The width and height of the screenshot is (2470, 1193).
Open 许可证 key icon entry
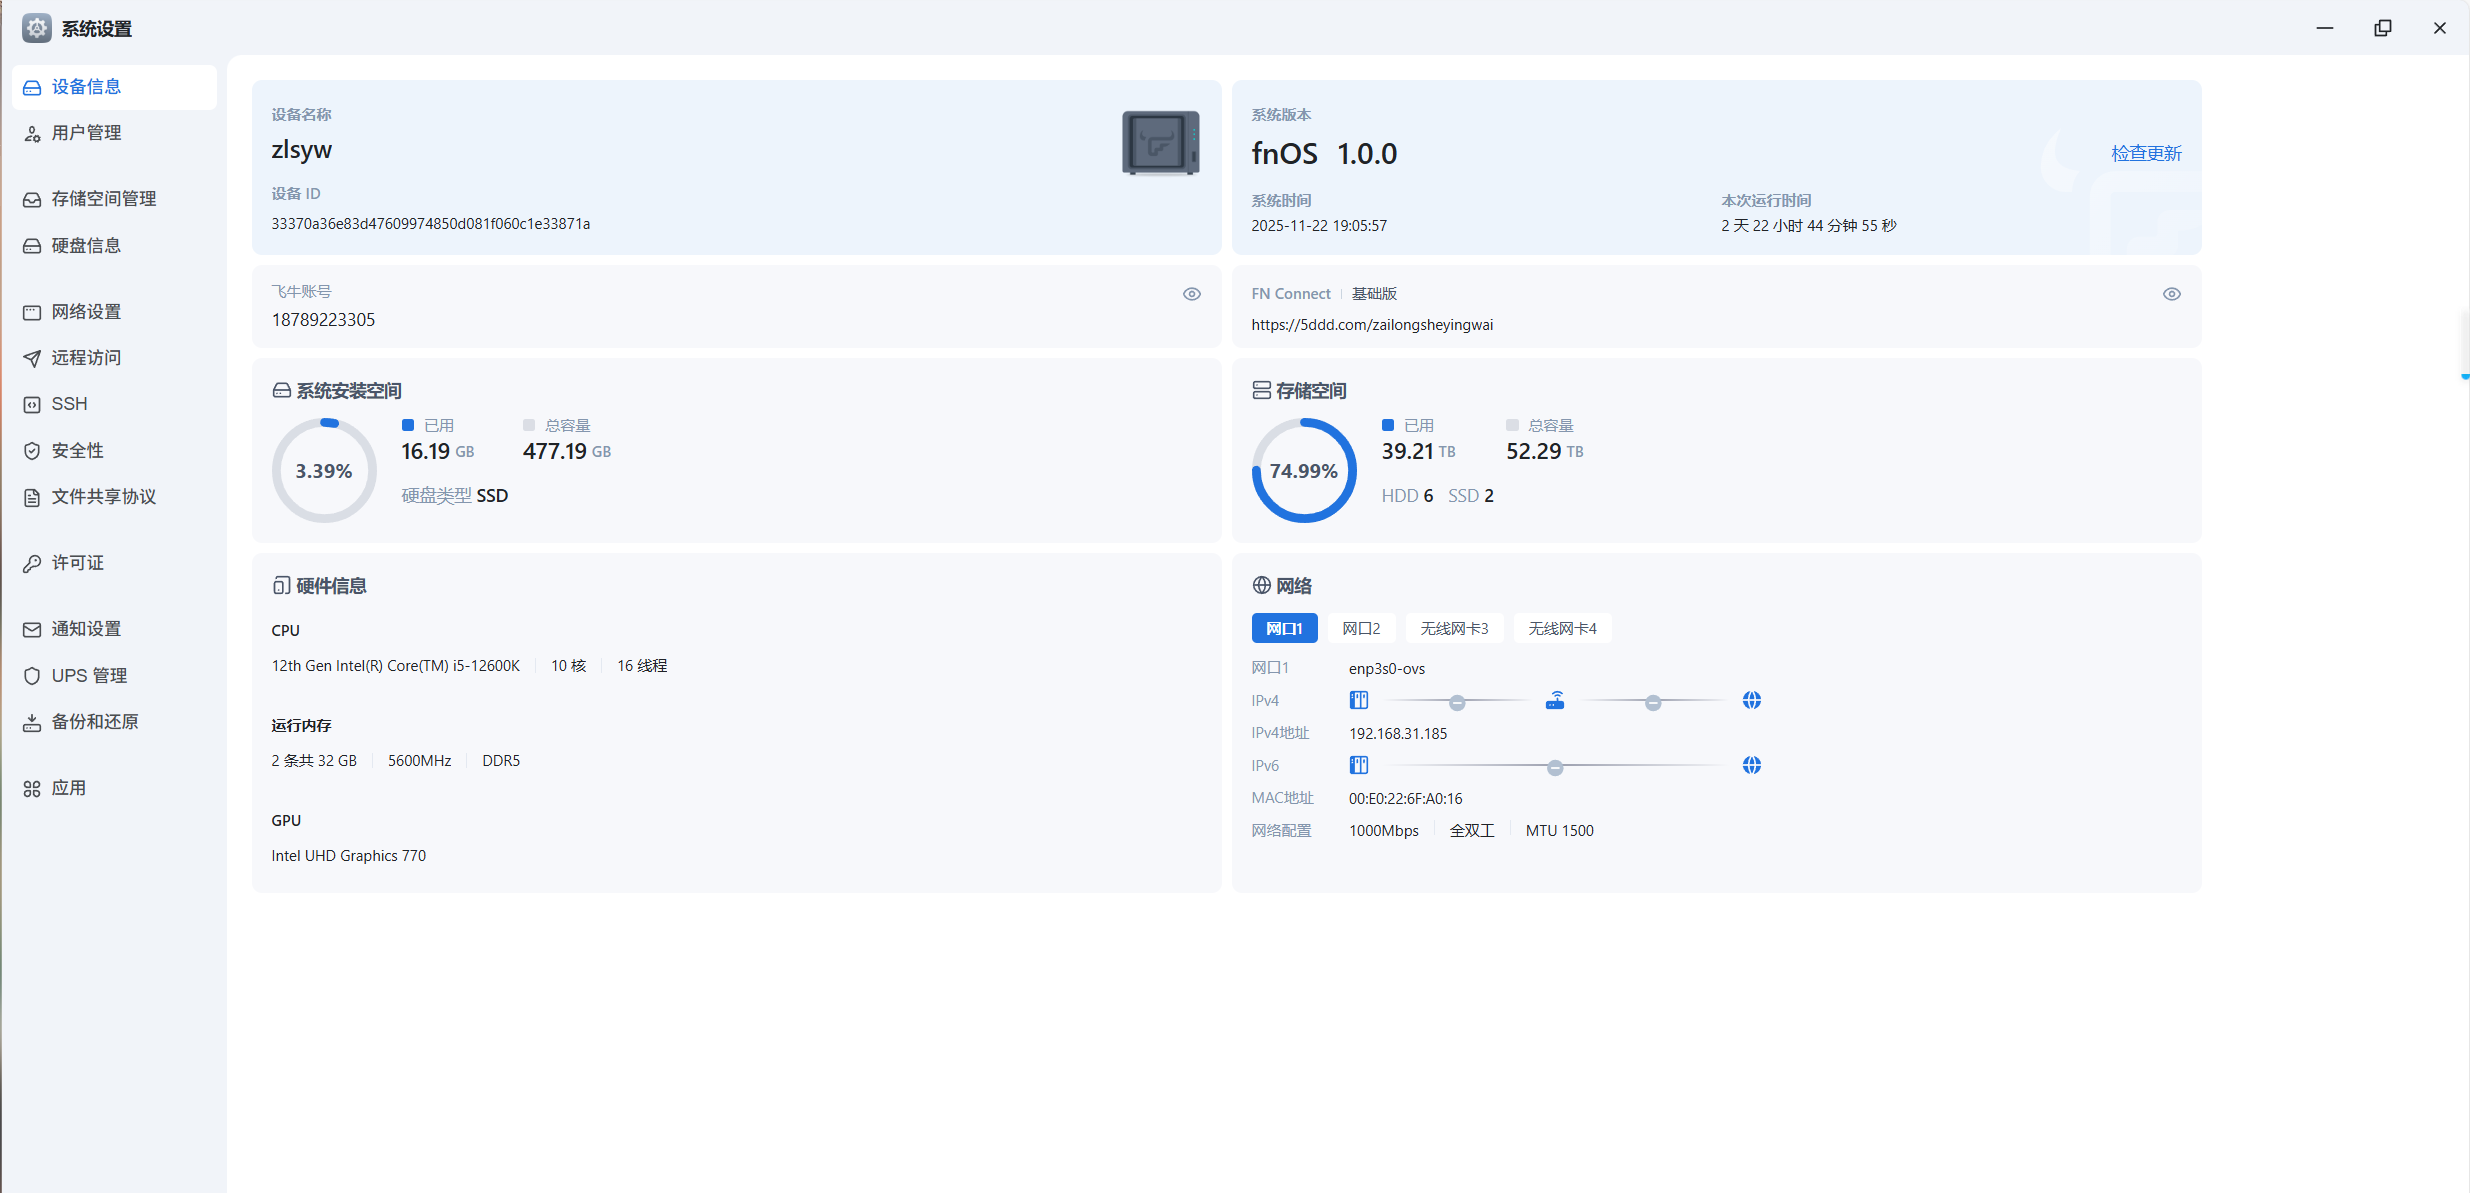coord(32,563)
